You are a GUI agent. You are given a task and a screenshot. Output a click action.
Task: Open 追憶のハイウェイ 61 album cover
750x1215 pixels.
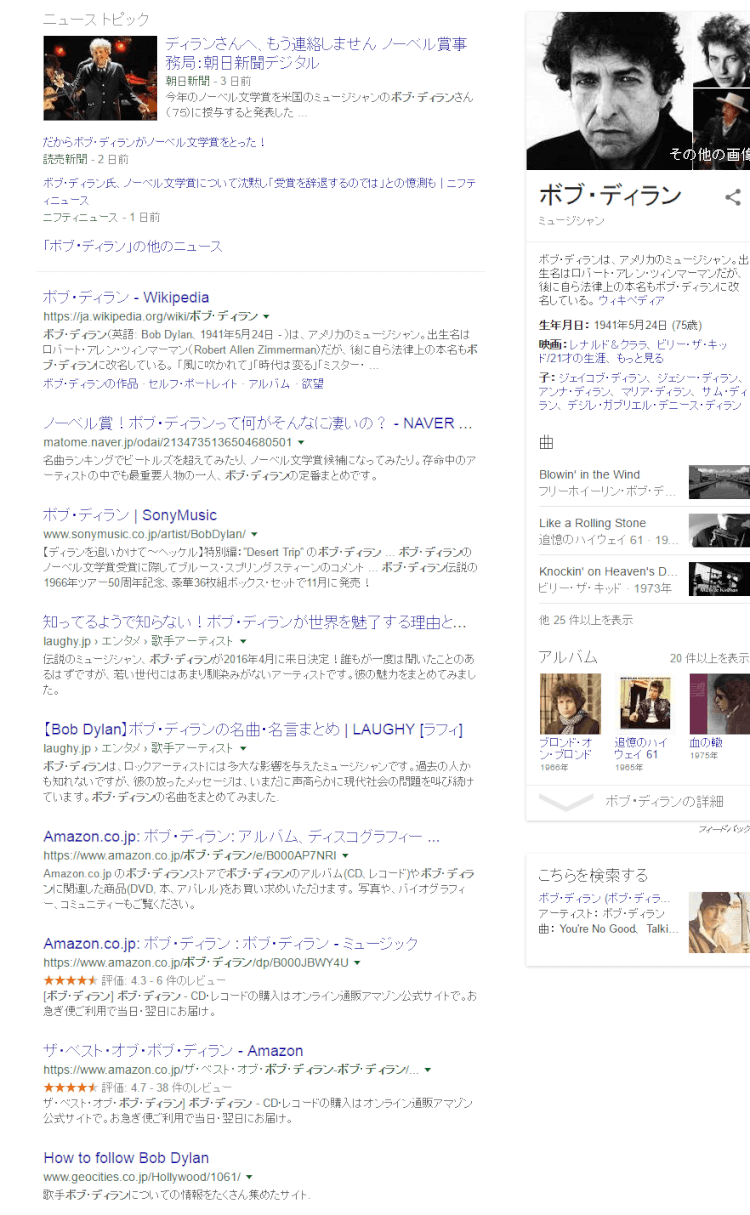point(645,704)
